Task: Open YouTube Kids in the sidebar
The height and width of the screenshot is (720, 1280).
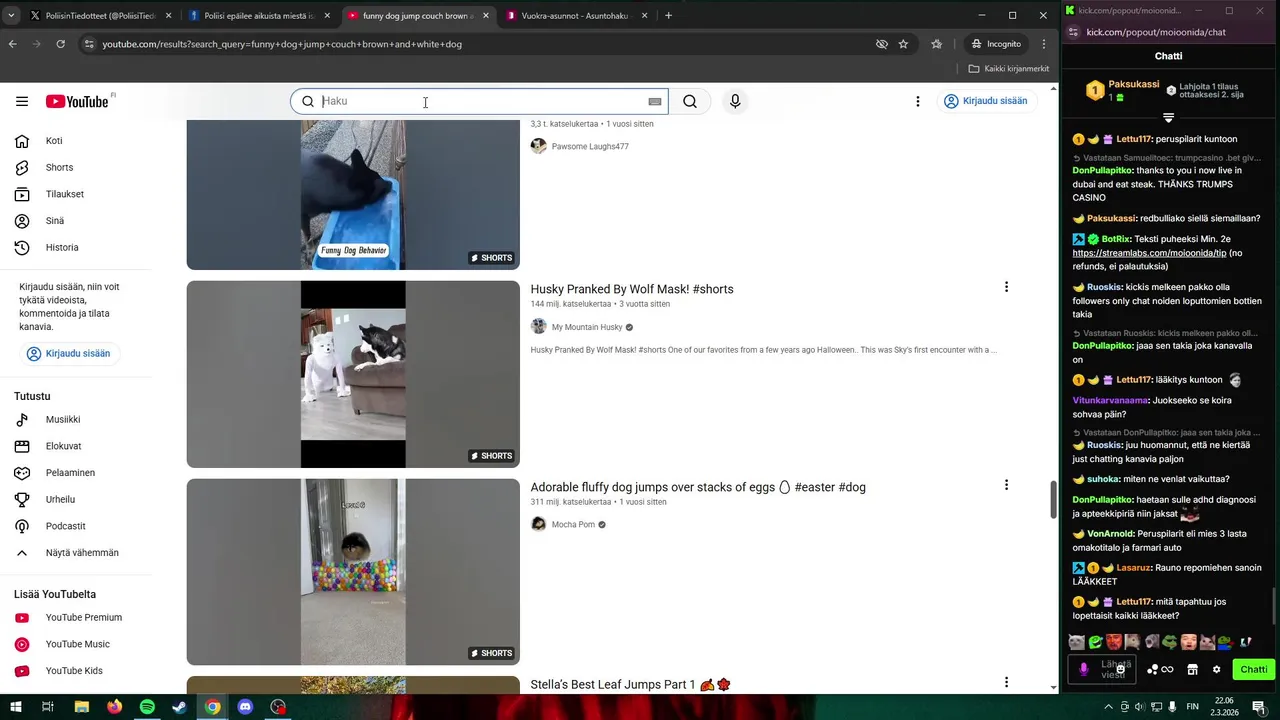Action: (x=76, y=671)
